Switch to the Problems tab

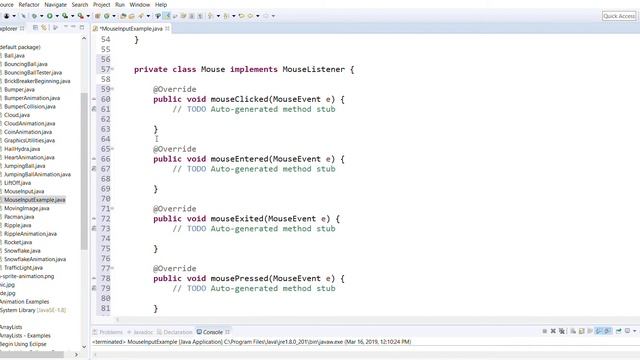(108, 332)
